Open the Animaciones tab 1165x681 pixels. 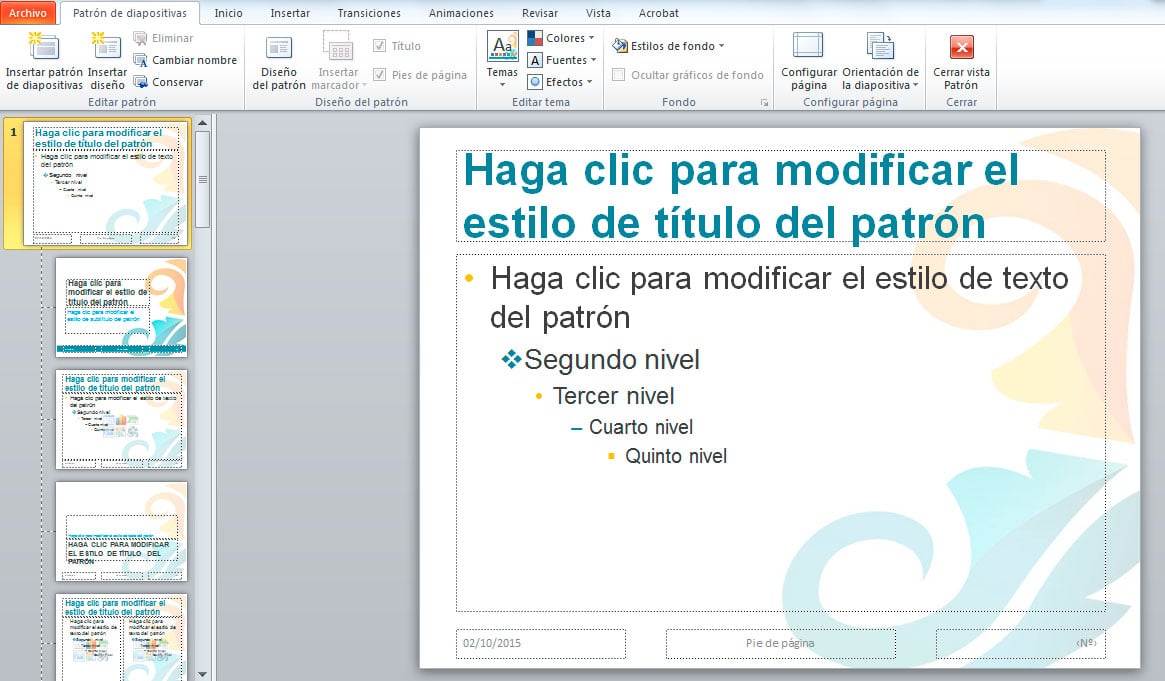461,13
